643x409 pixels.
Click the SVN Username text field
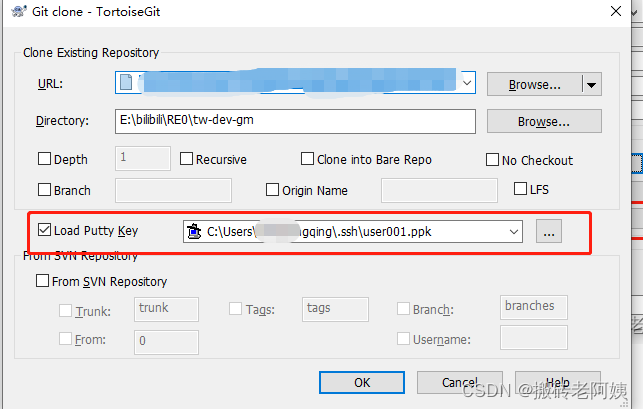click(x=534, y=338)
